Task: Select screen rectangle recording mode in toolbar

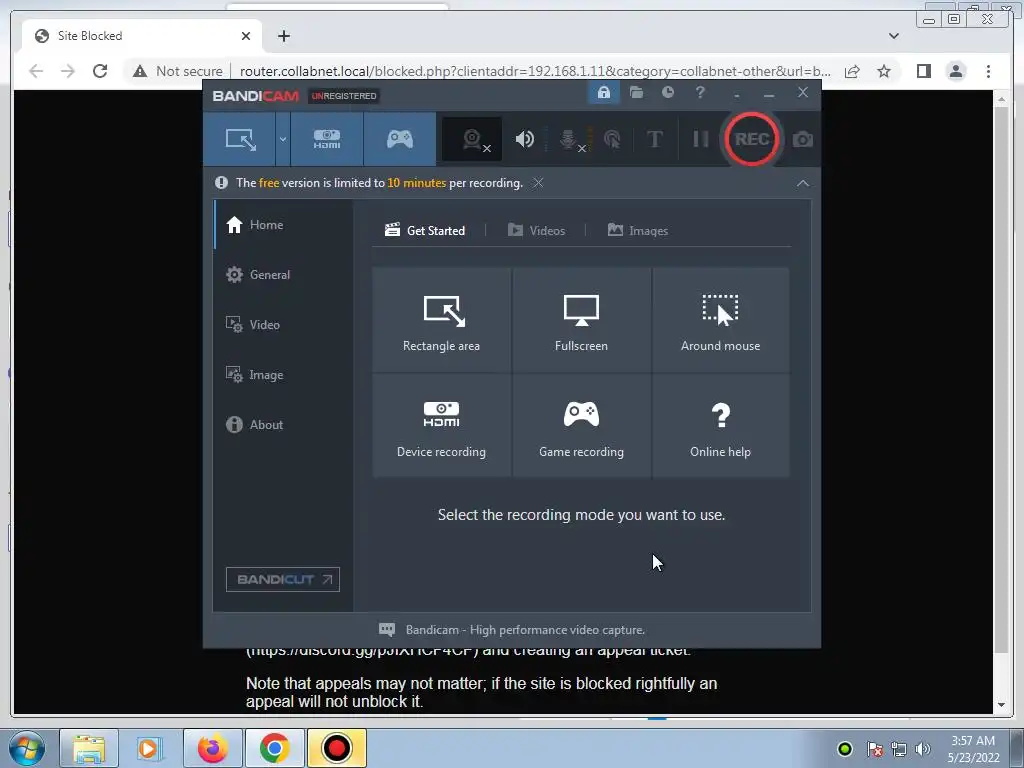Action: (240, 139)
